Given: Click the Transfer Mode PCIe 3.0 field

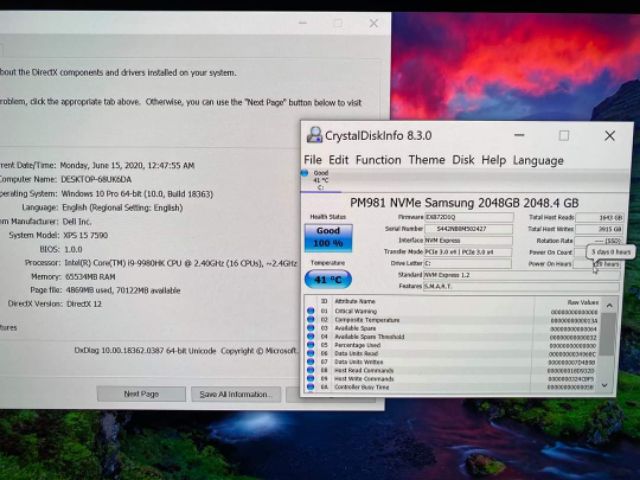Looking at the screenshot, I should coord(468,252).
